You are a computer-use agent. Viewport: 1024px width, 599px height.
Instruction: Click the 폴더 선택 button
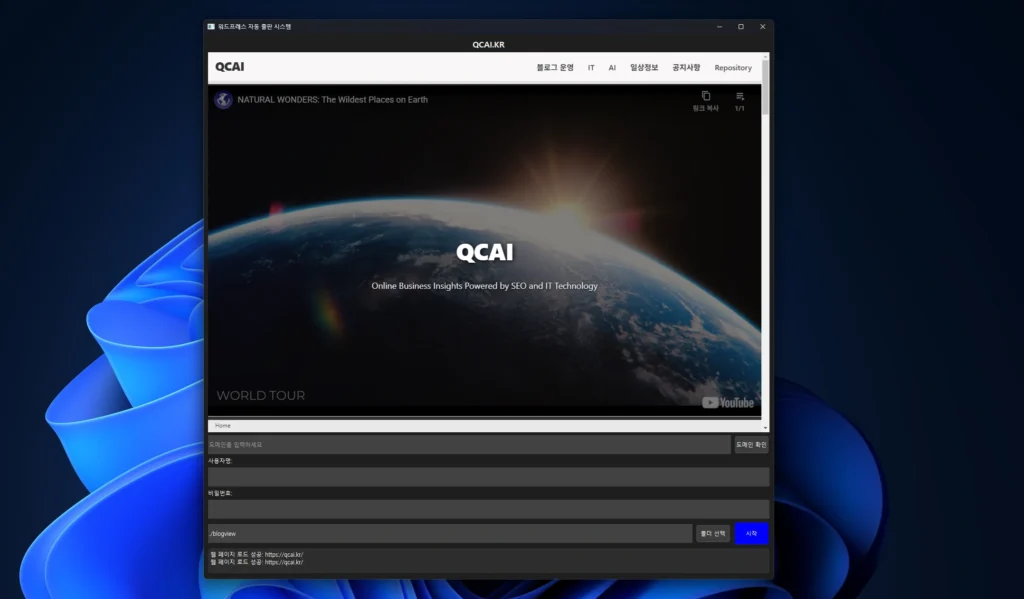point(712,534)
